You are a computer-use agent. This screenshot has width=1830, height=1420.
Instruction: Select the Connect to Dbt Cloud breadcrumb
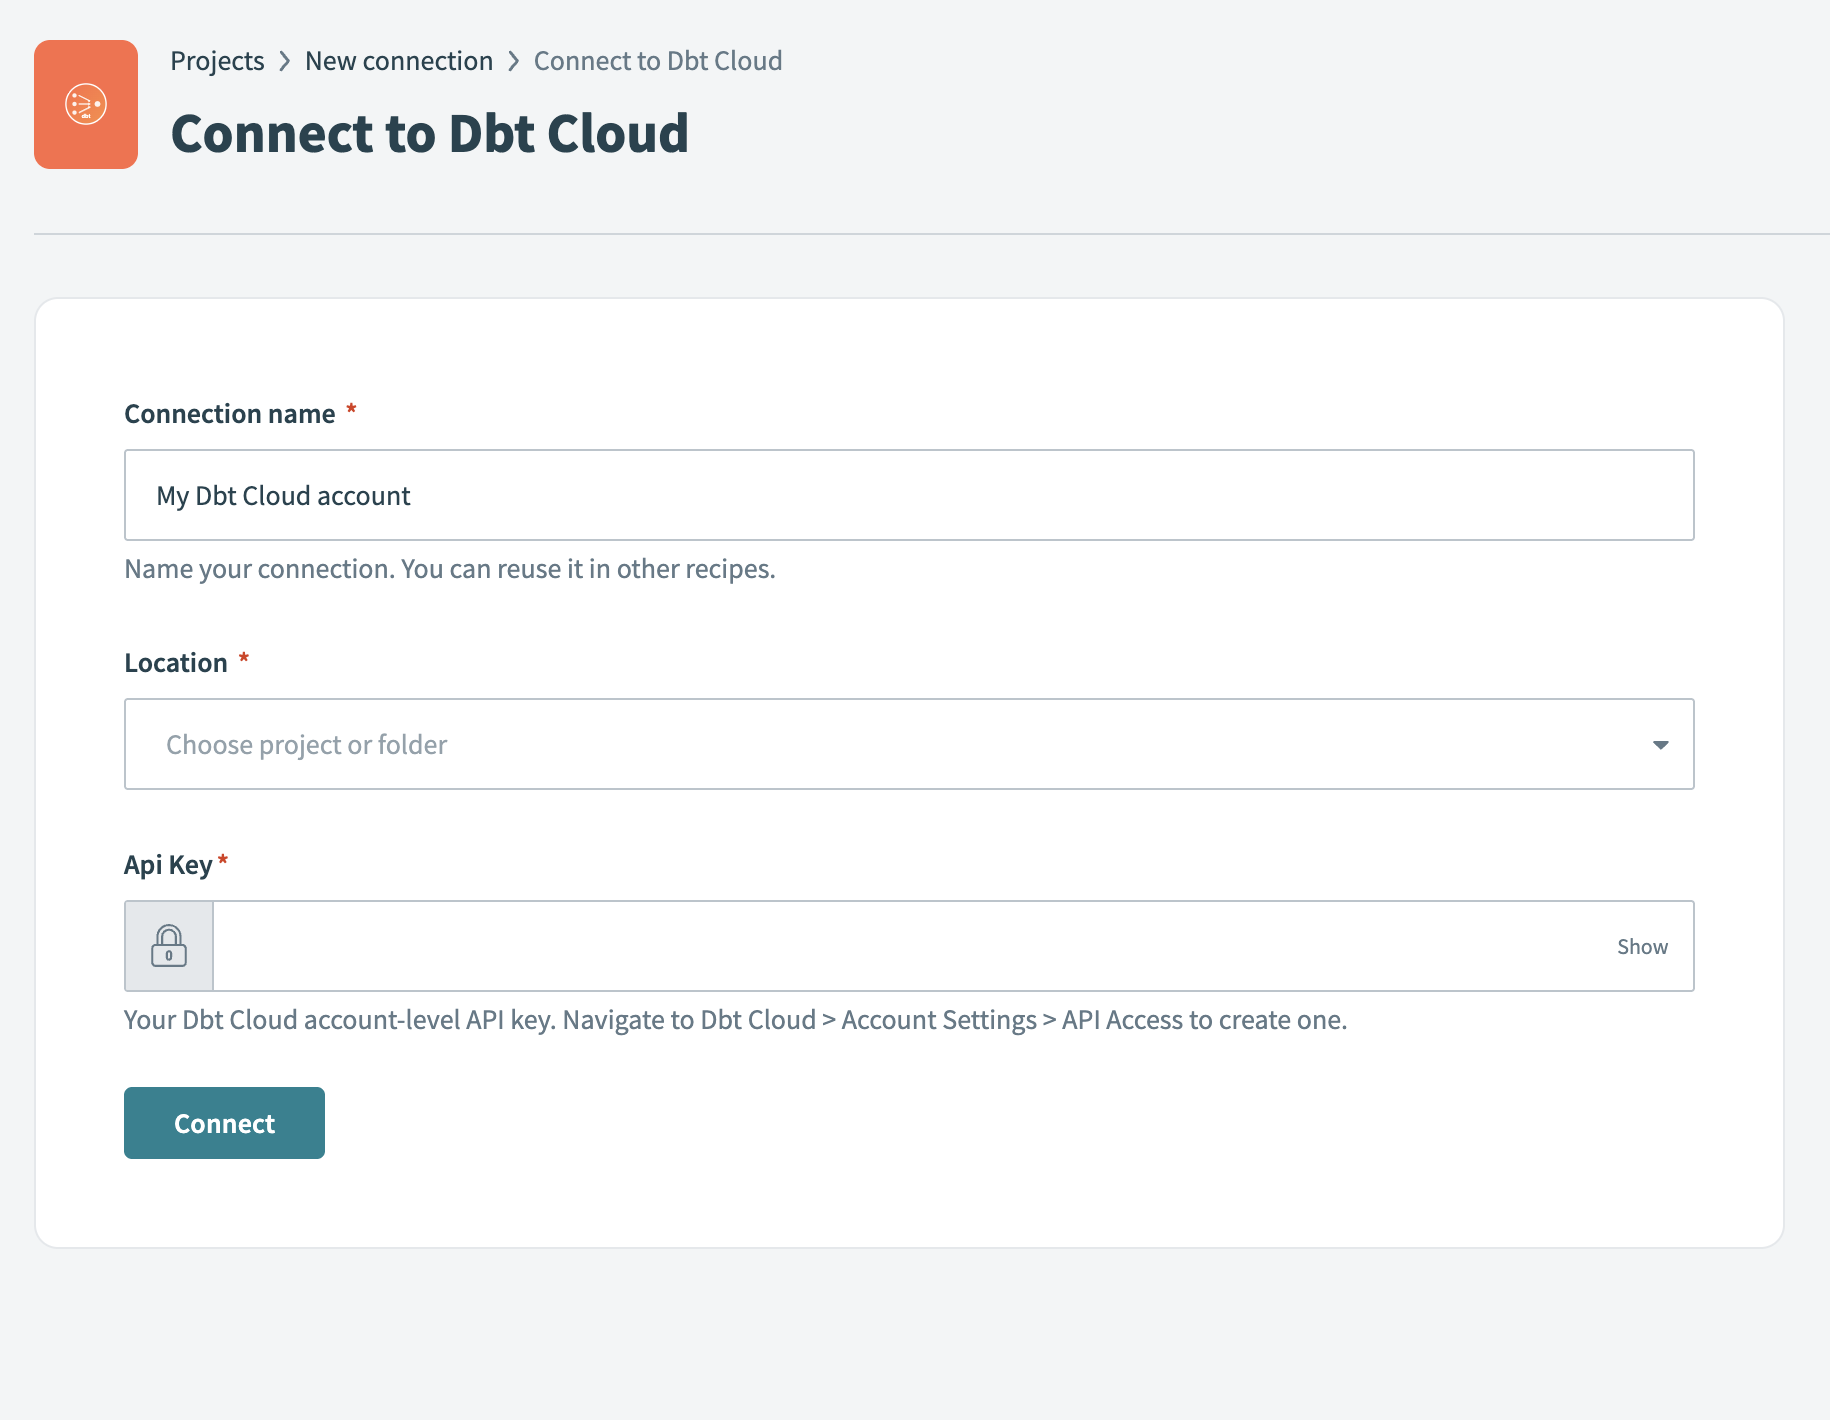(x=658, y=60)
